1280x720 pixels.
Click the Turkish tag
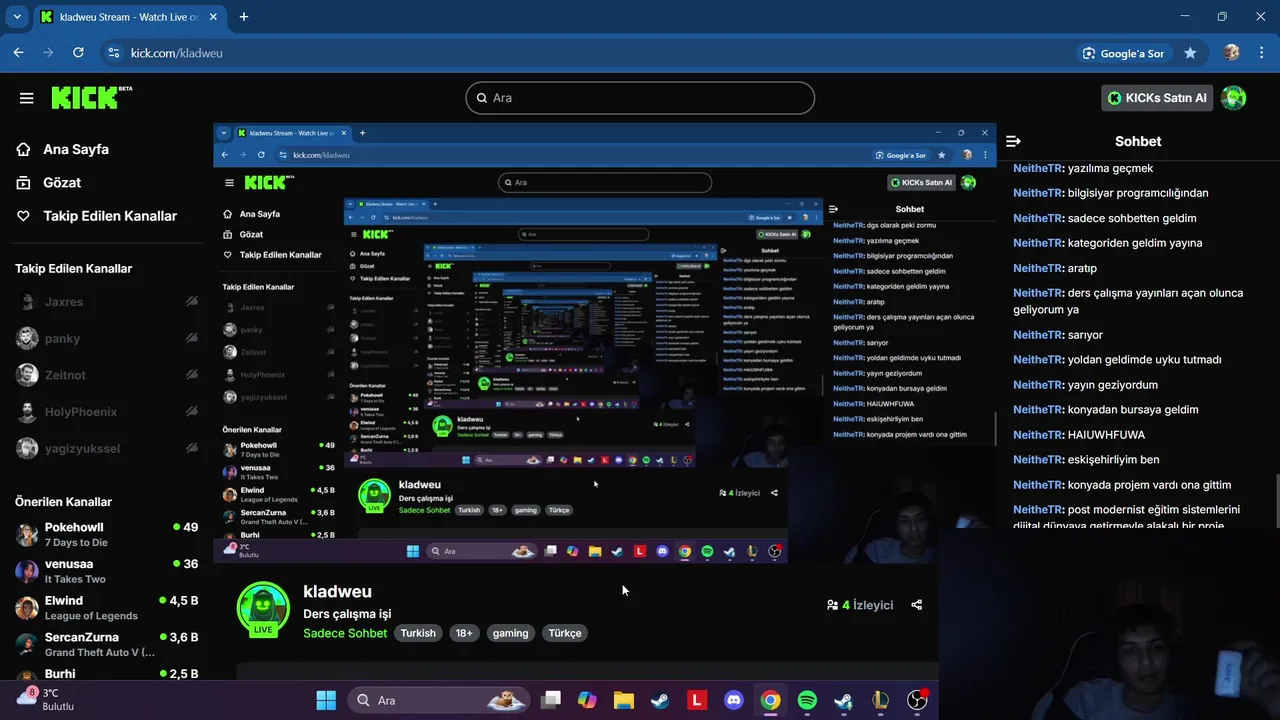418,633
